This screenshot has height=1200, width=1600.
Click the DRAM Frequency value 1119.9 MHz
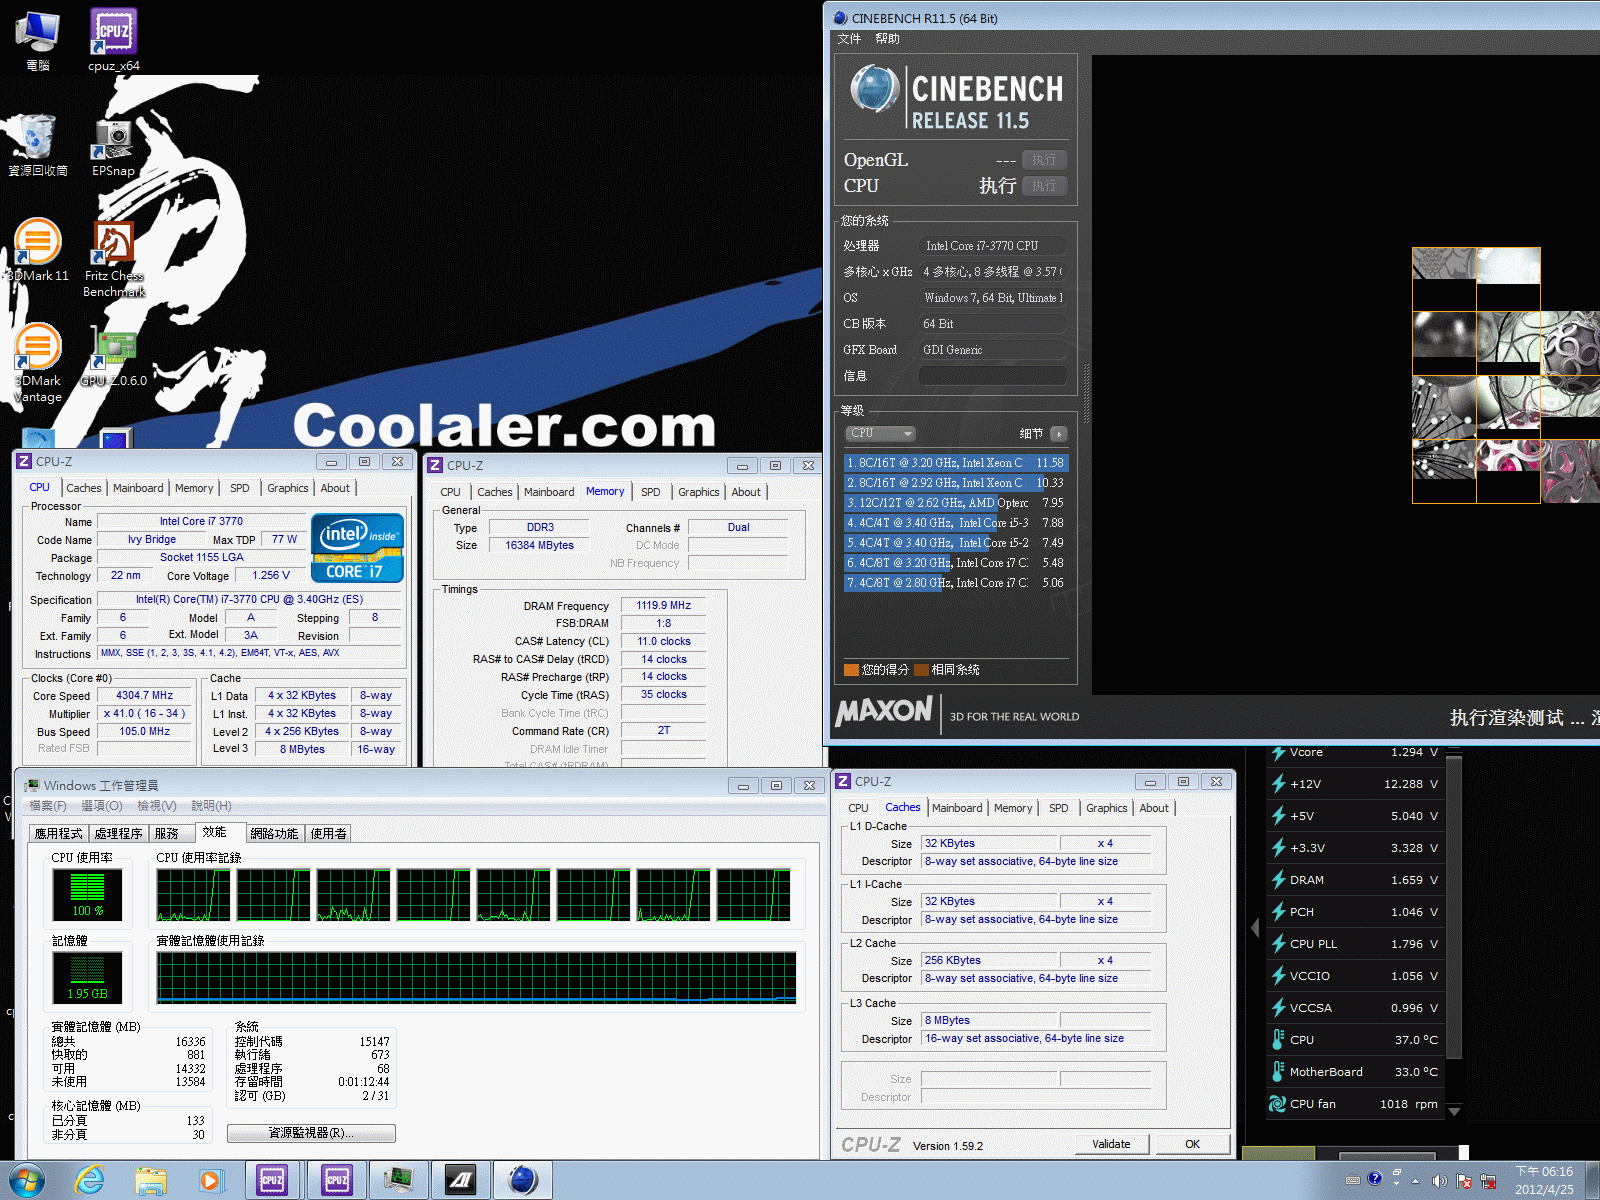point(663,605)
